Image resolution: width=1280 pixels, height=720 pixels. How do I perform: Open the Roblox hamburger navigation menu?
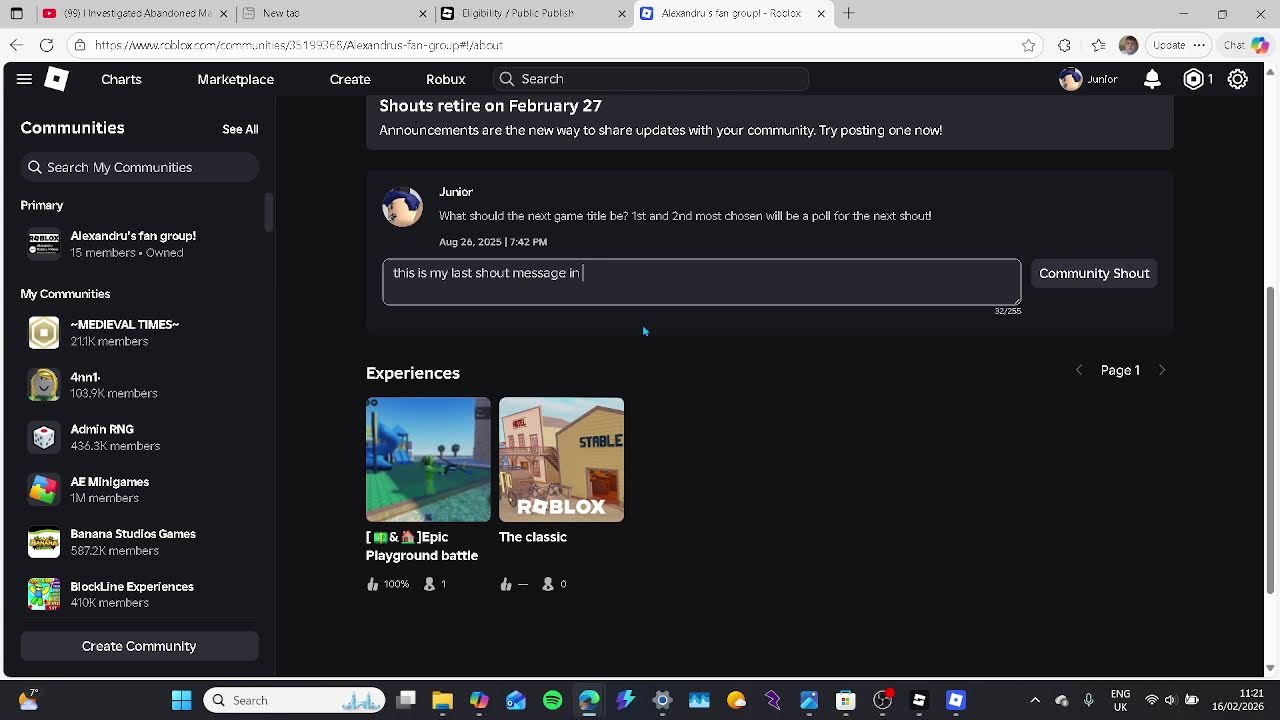24,79
